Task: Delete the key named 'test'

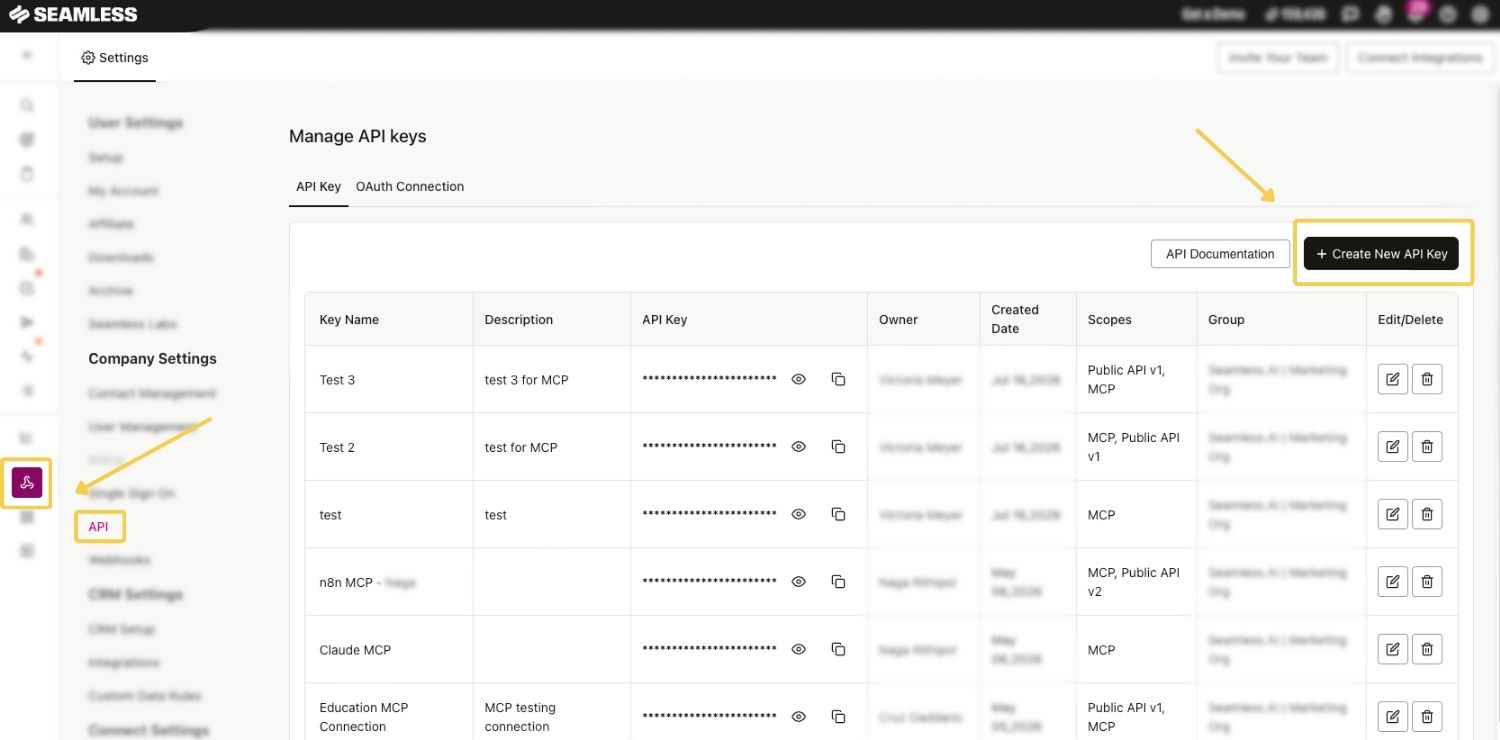Action: pos(1427,514)
